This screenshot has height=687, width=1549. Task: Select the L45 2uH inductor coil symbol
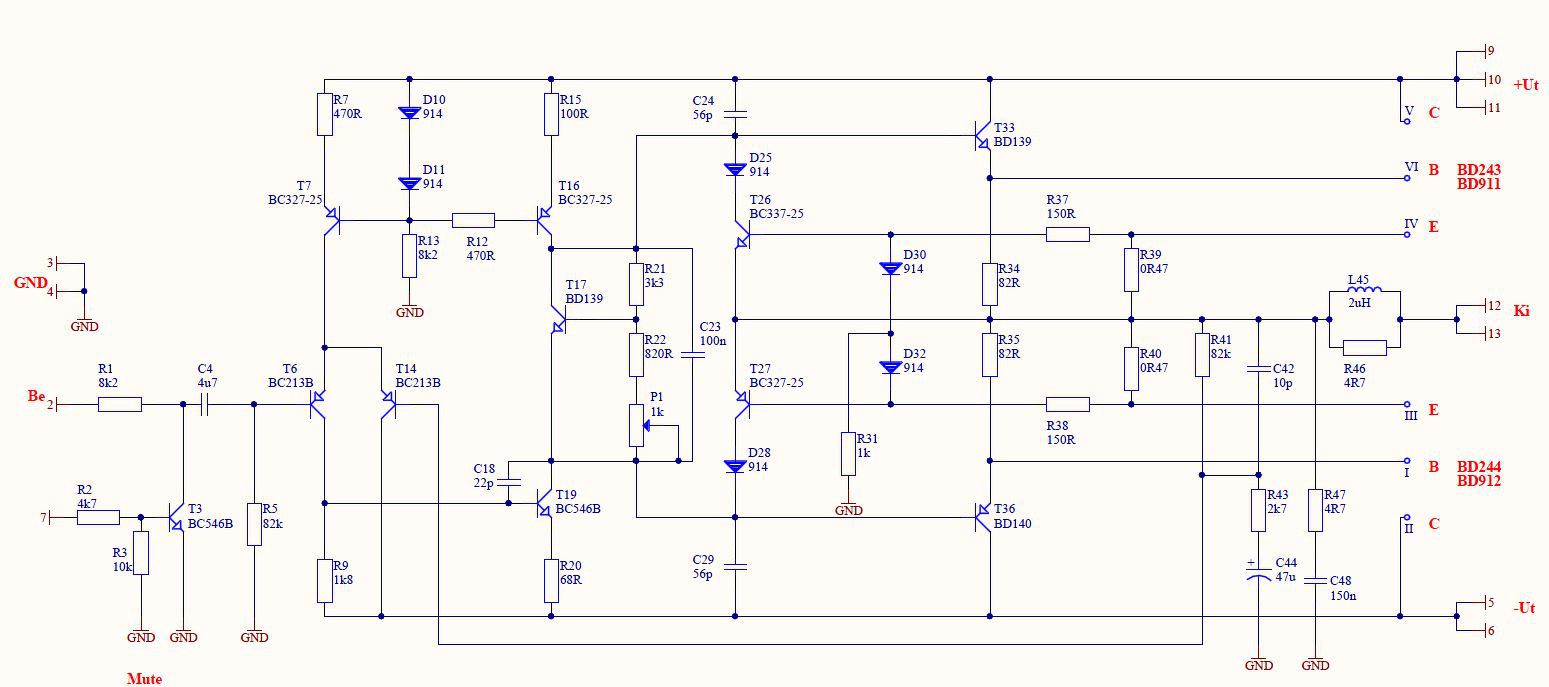point(1364,289)
